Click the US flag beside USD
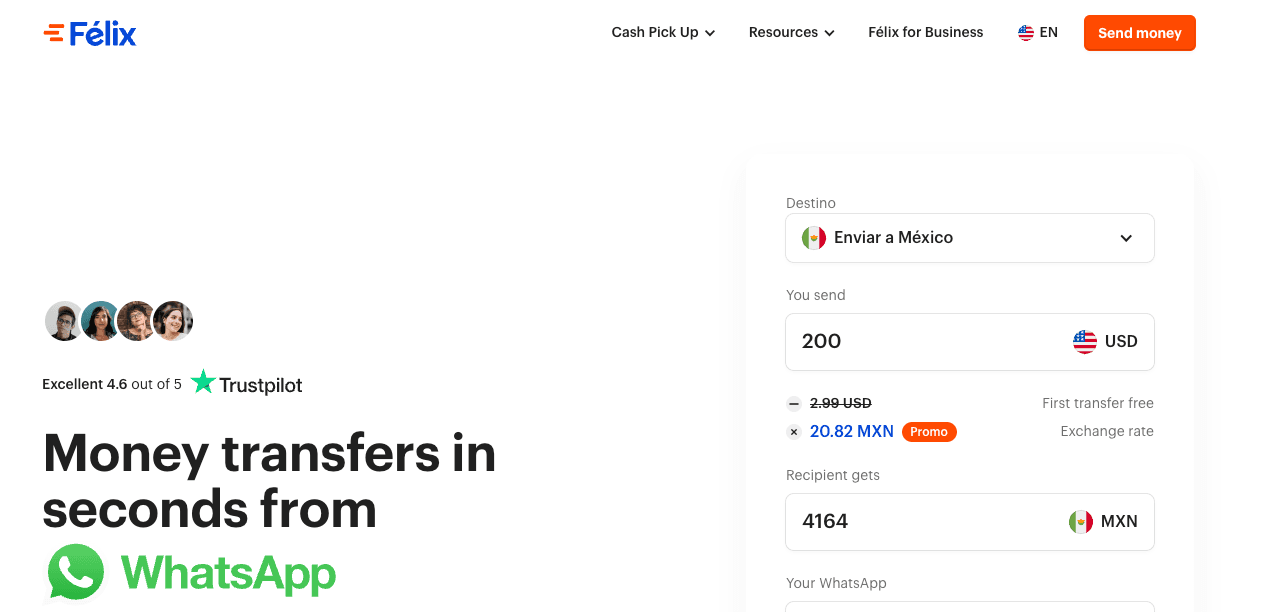Screen dimensions: 1263x612 1085,342
